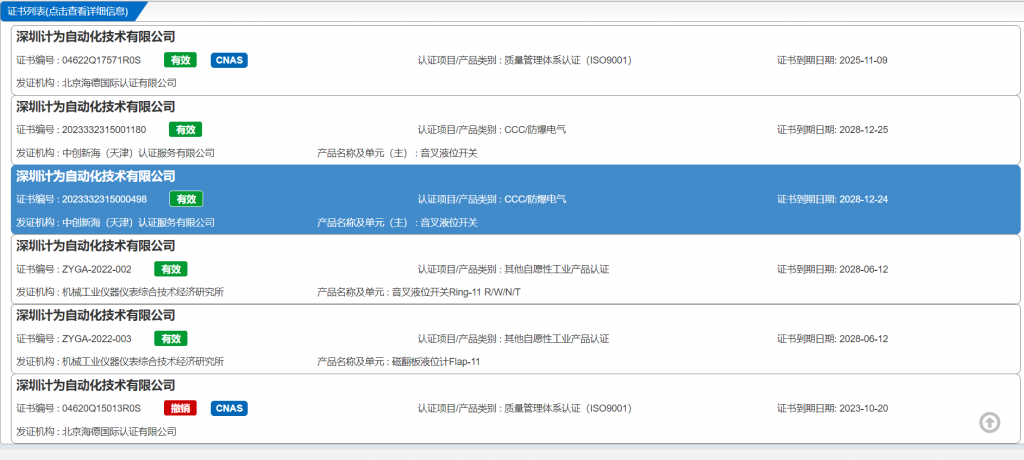Select certificate number 04620Q15013R0S text

101,408
